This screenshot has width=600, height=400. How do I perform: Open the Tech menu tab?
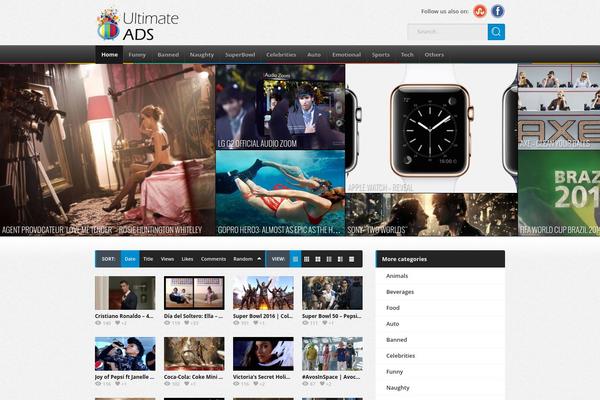[407, 55]
